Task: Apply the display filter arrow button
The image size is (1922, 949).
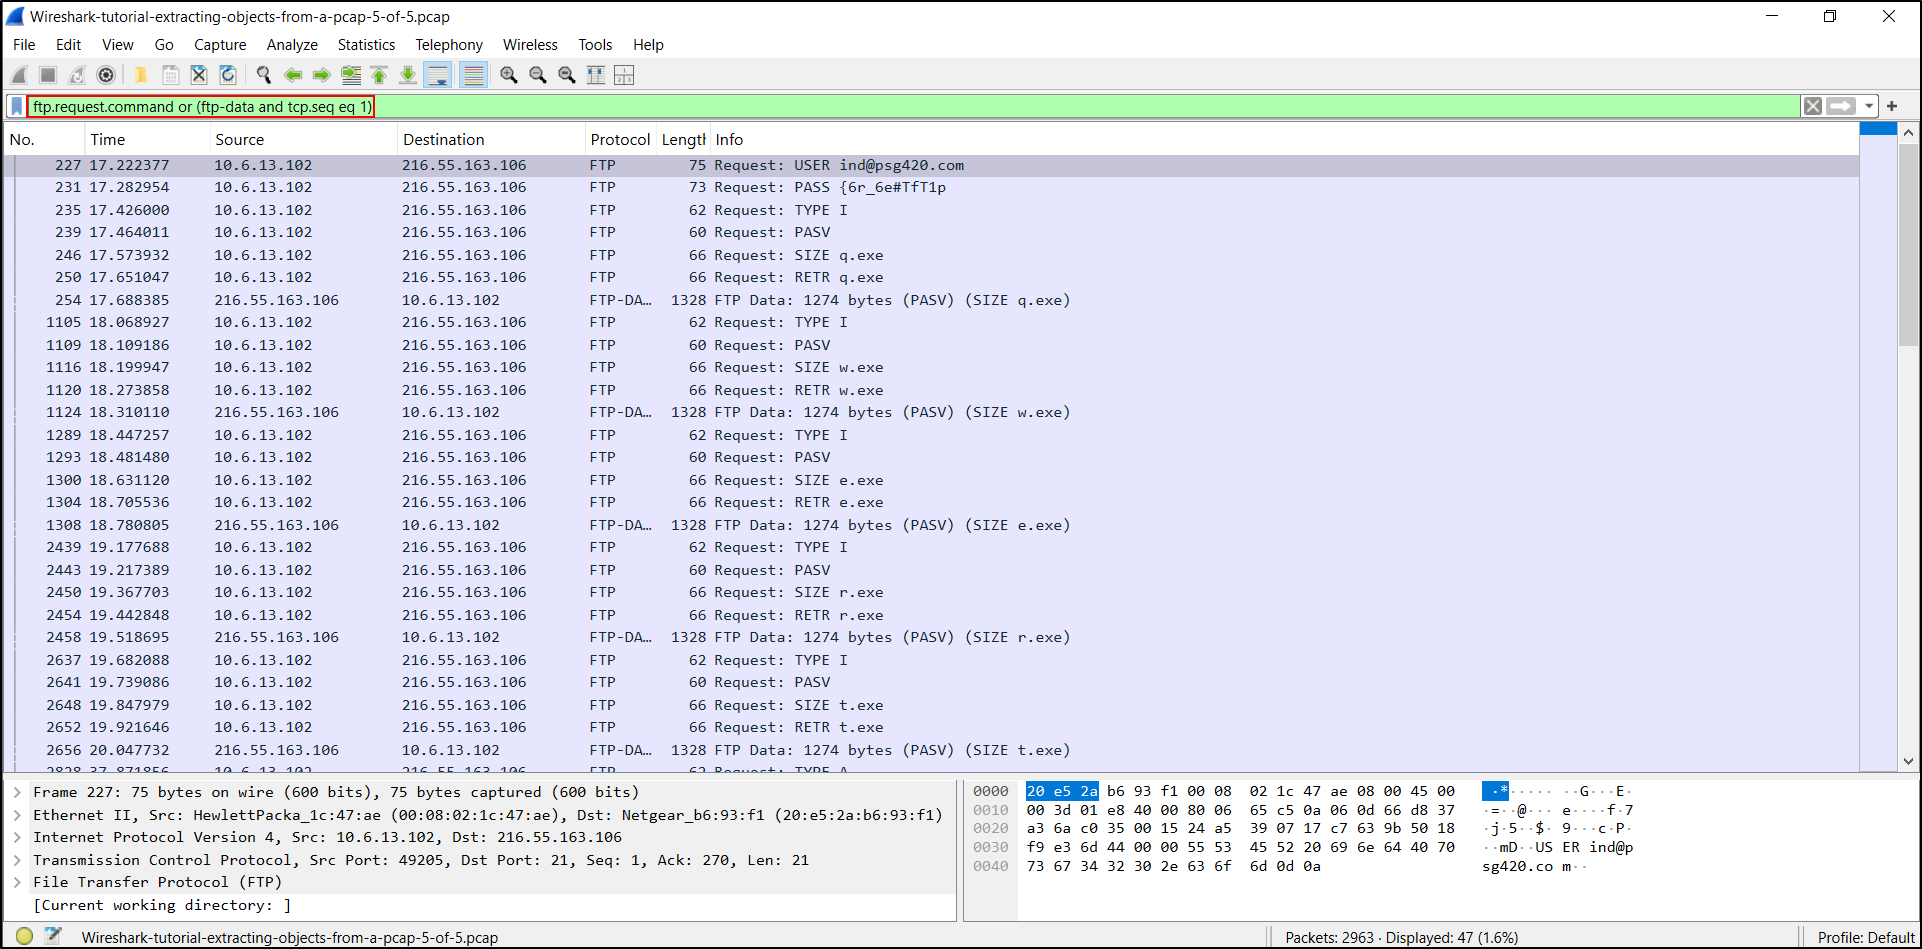Action: pos(1841,106)
